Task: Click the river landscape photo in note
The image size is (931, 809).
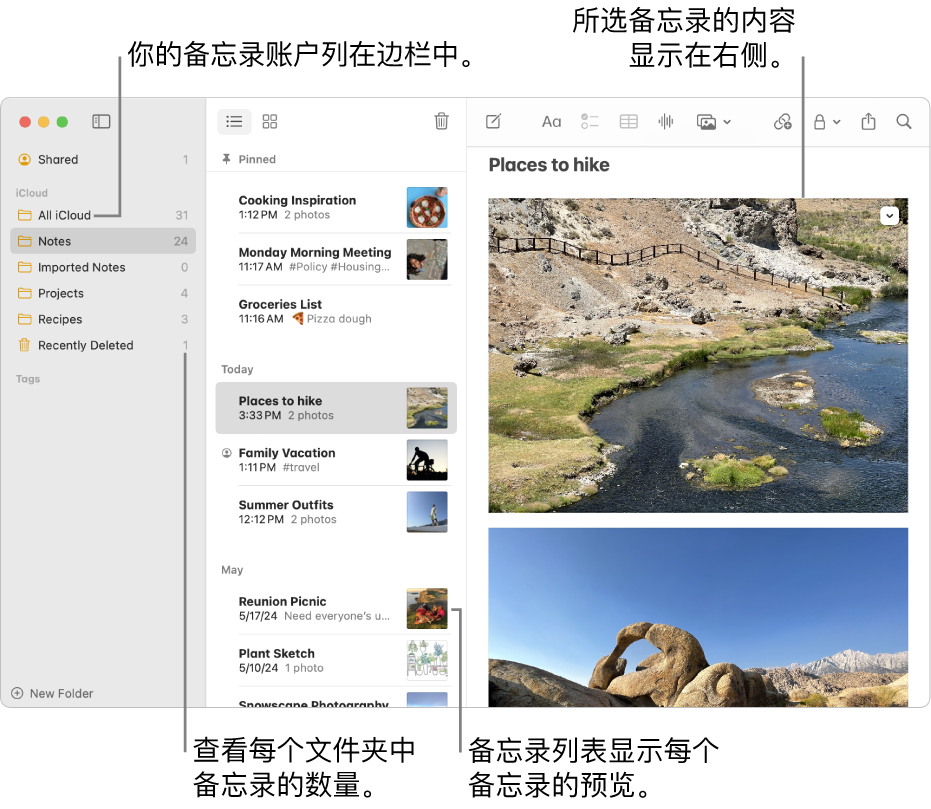Action: pyautogui.click(x=698, y=355)
